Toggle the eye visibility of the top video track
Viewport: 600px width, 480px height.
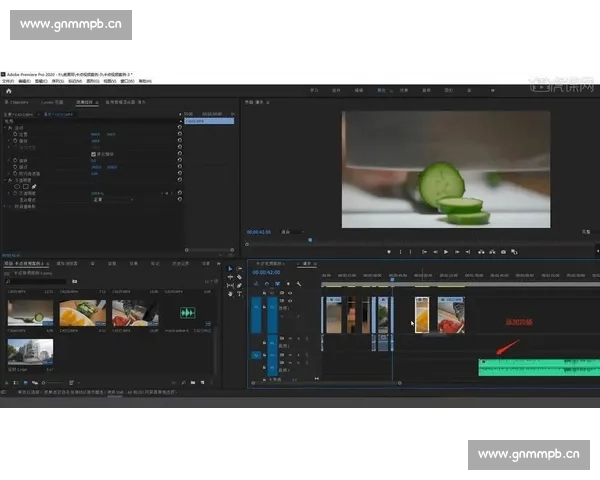[290, 293]
